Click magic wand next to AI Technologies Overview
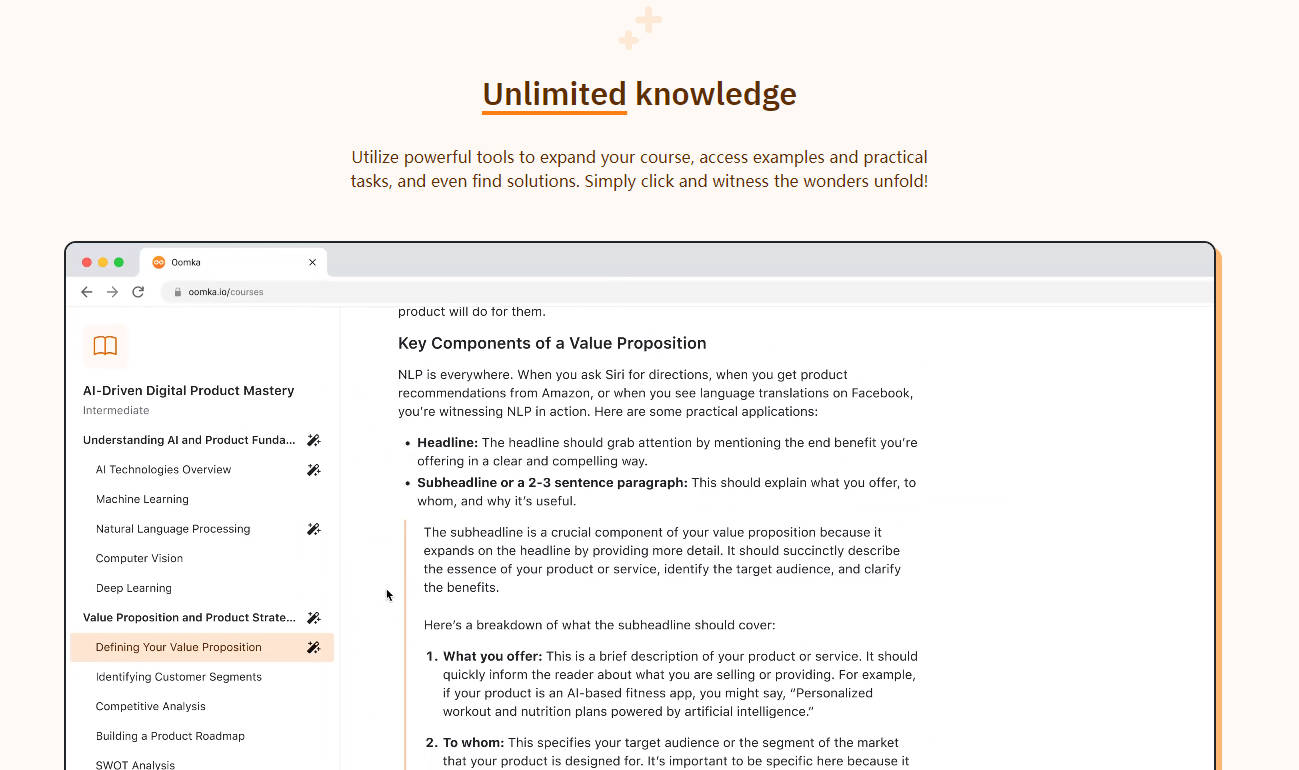The width and height of the screenshot is (1299, 770). (x=313, y=470)
